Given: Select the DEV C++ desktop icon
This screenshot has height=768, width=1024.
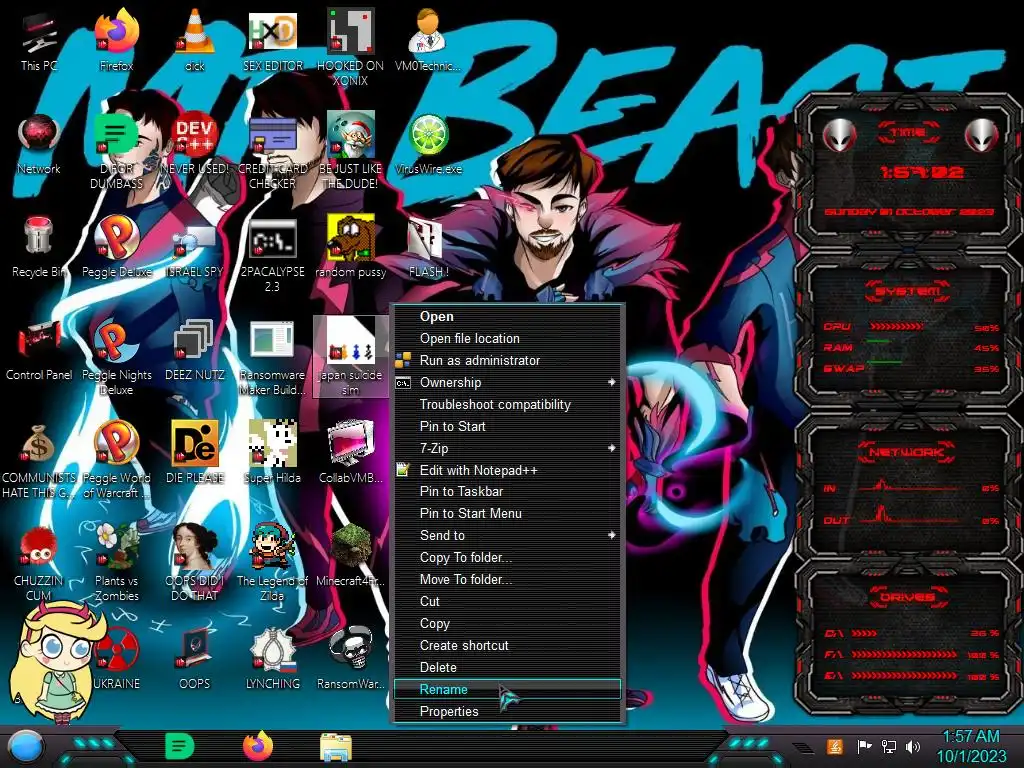Looking at the screenshot, I should [195, 144].
